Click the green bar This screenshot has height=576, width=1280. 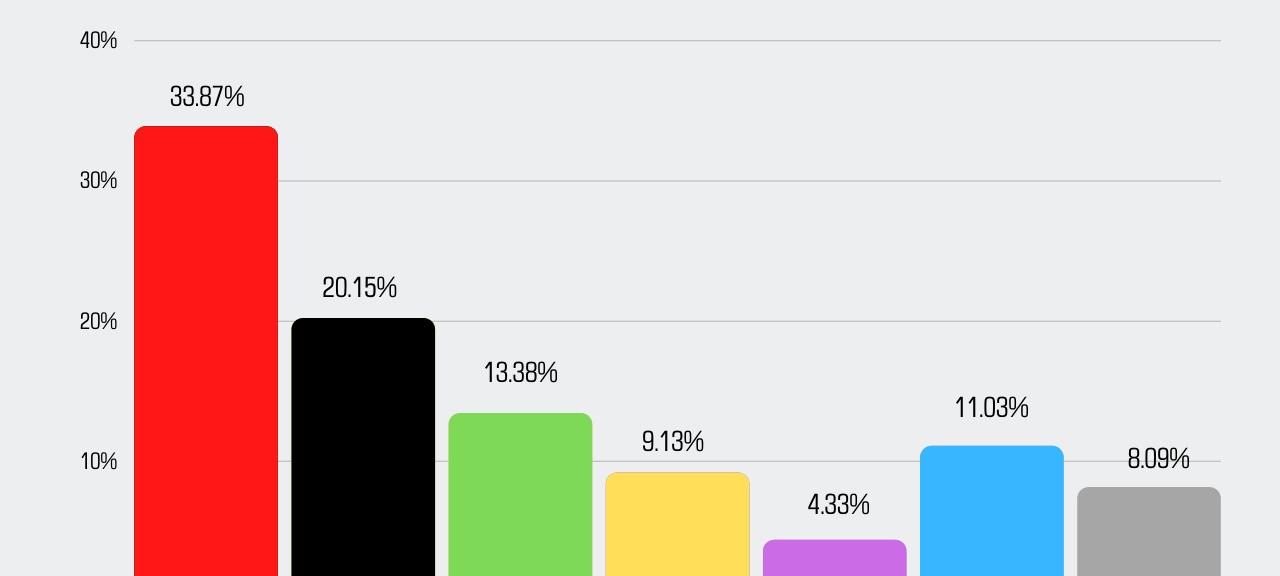point(520,494)
